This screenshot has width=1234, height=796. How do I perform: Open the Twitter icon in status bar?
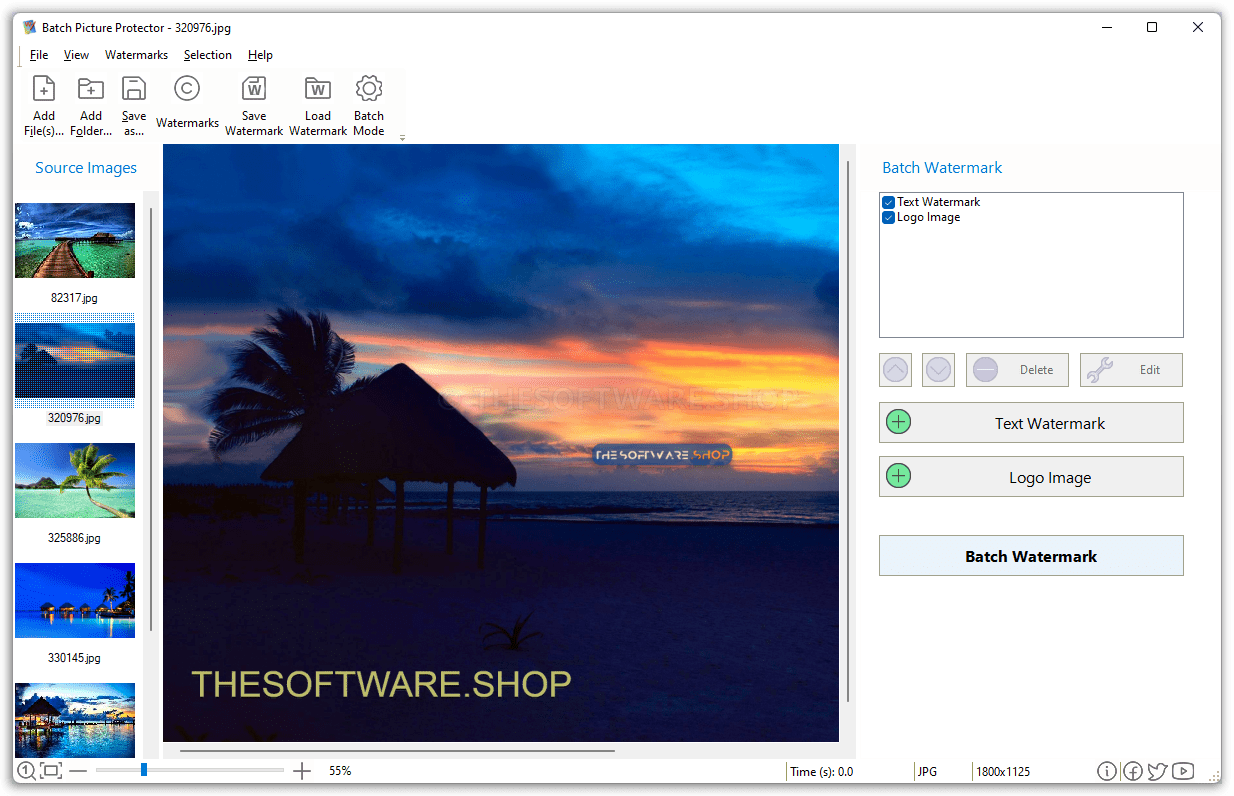1158,771
